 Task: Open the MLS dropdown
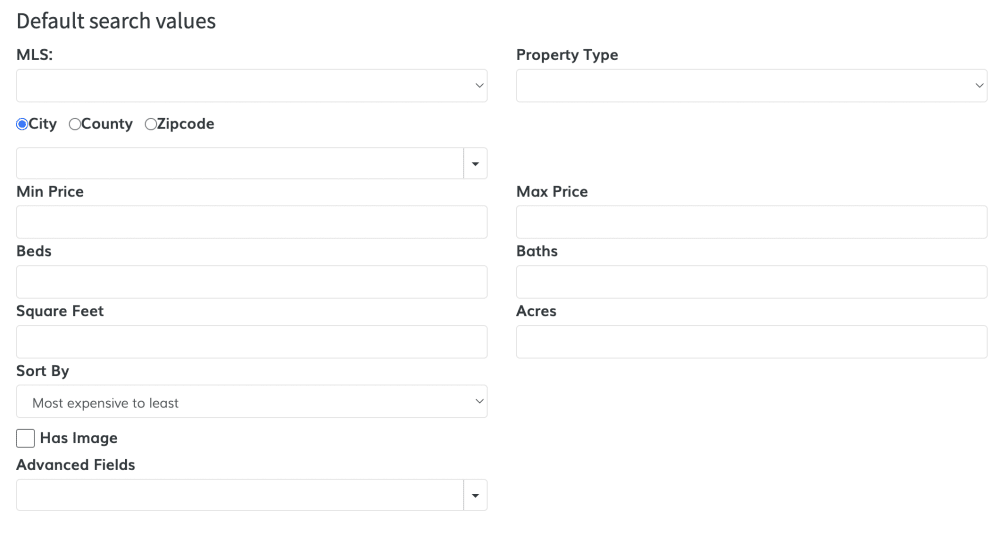click(x=251, y=86)
